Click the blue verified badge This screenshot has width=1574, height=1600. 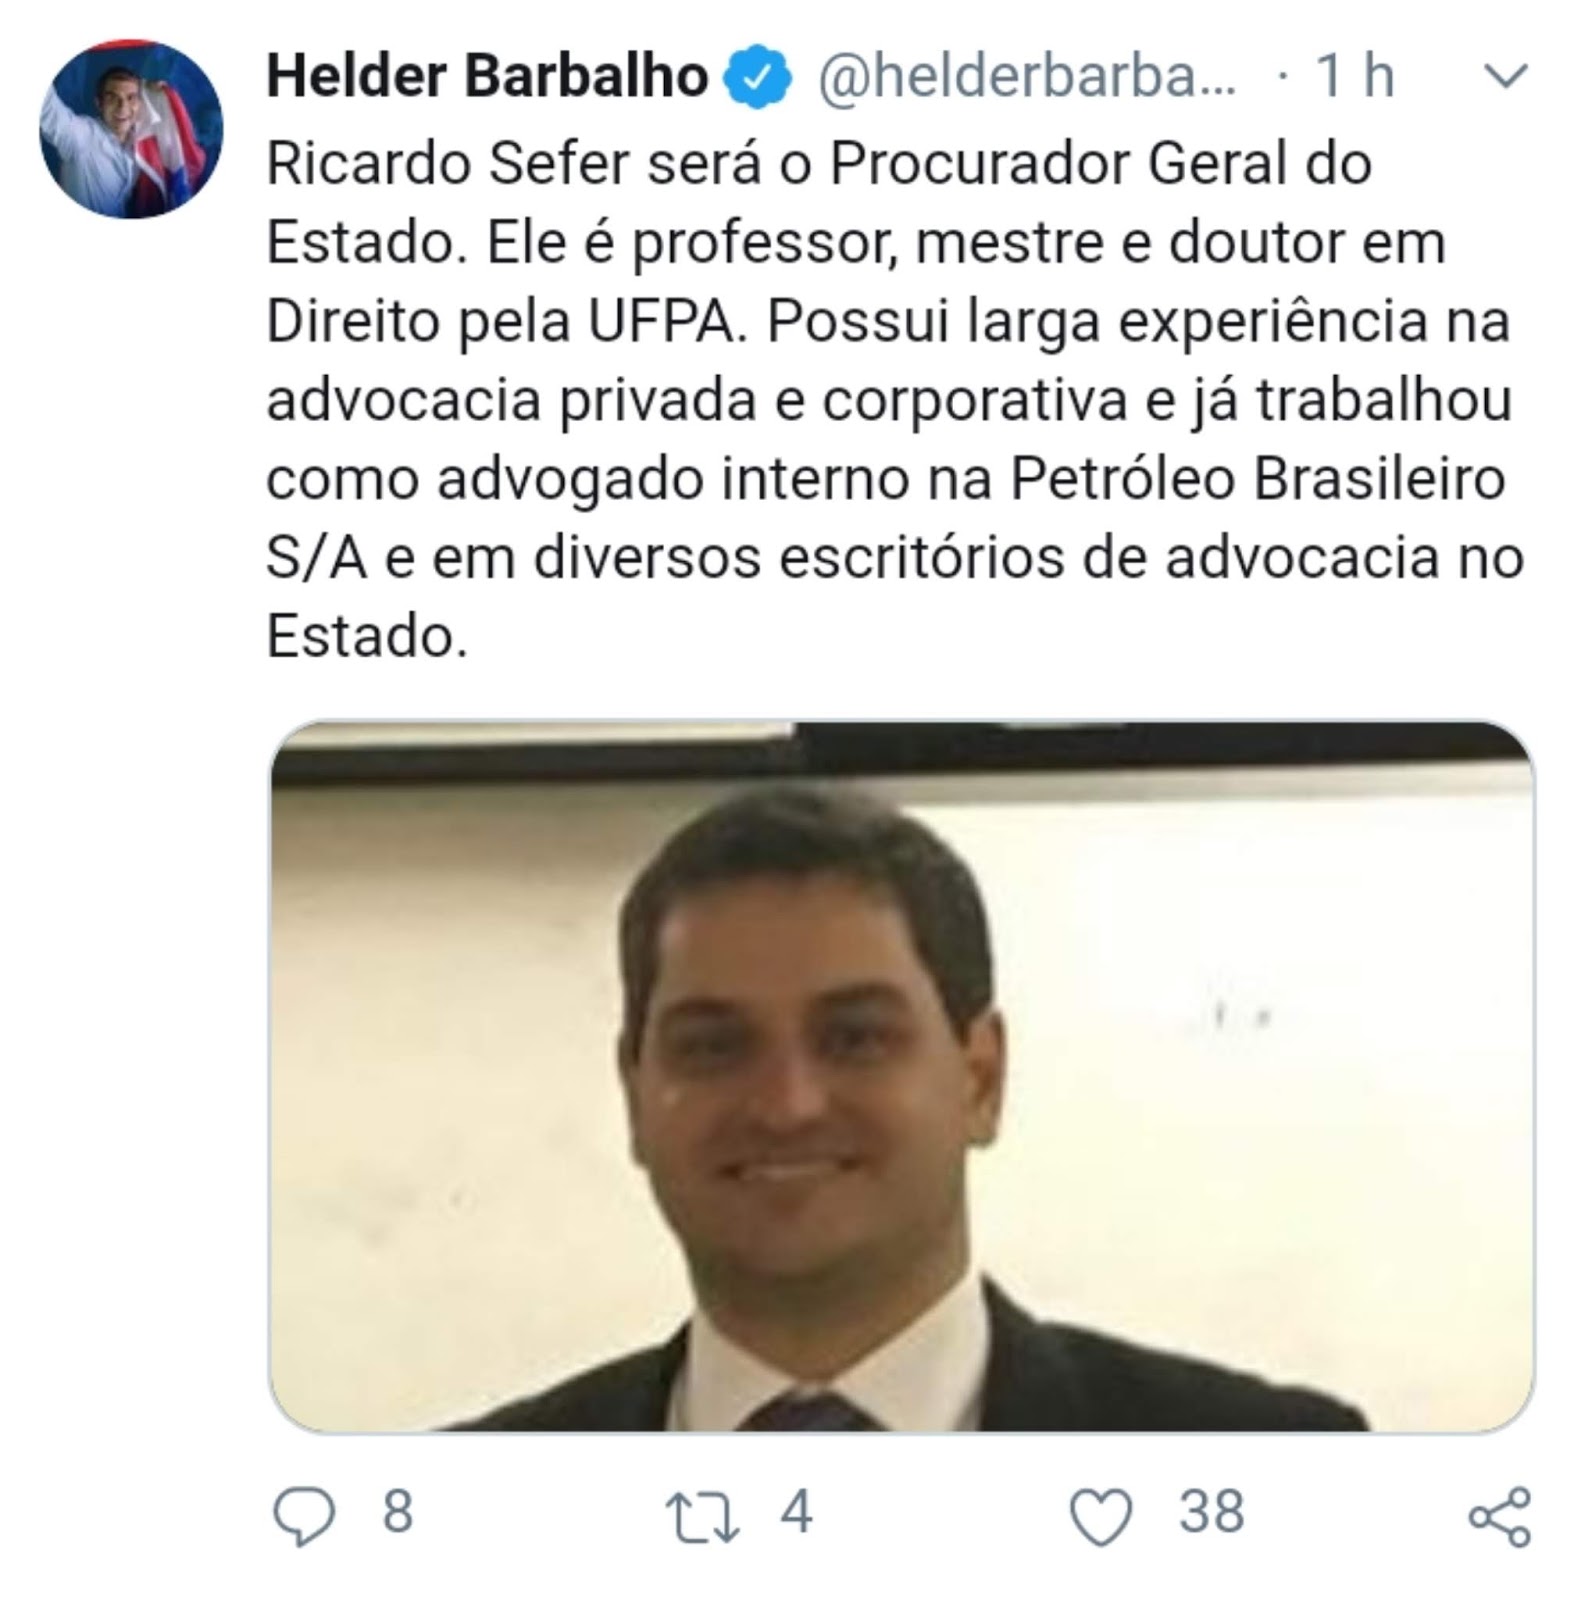tap(759, 77)
